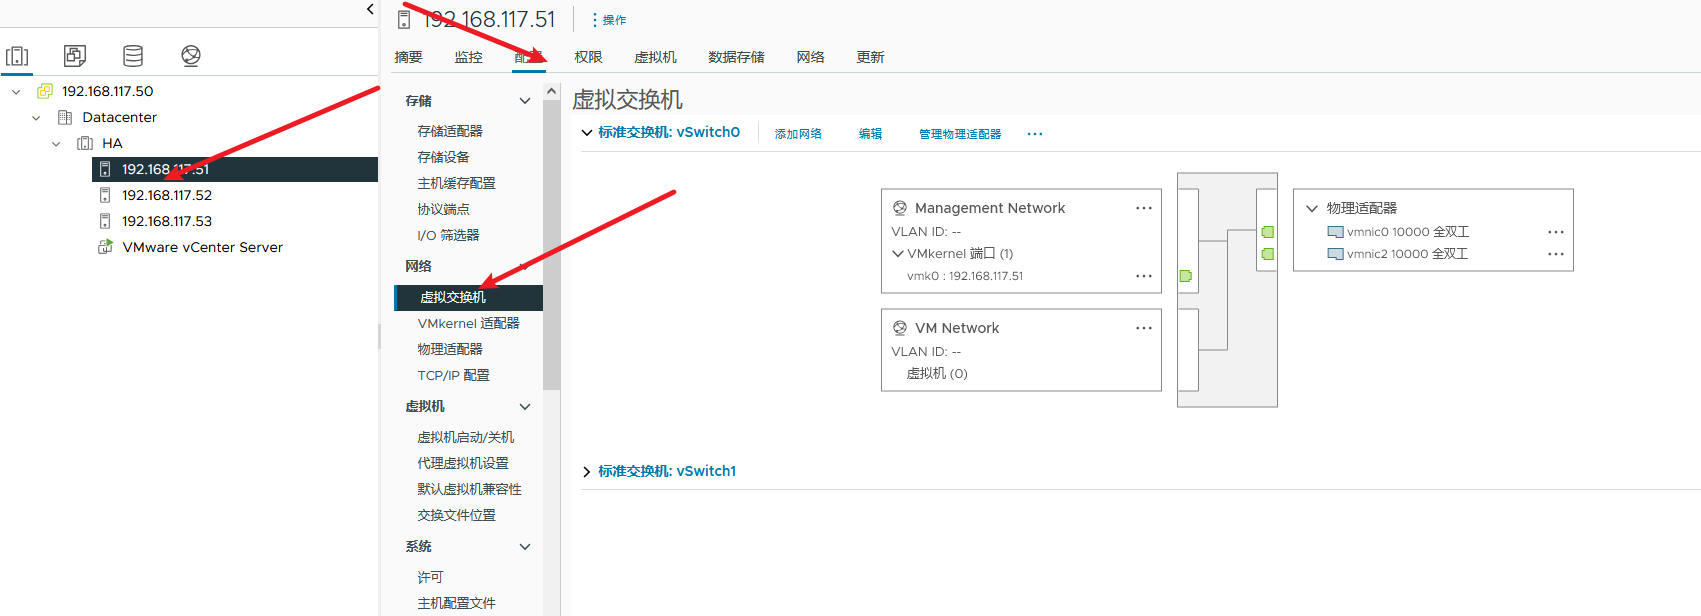The height and width of the screenshot is (616, 1701).
Task: Open the Storage inventory view icon
Action: (133, 56)
